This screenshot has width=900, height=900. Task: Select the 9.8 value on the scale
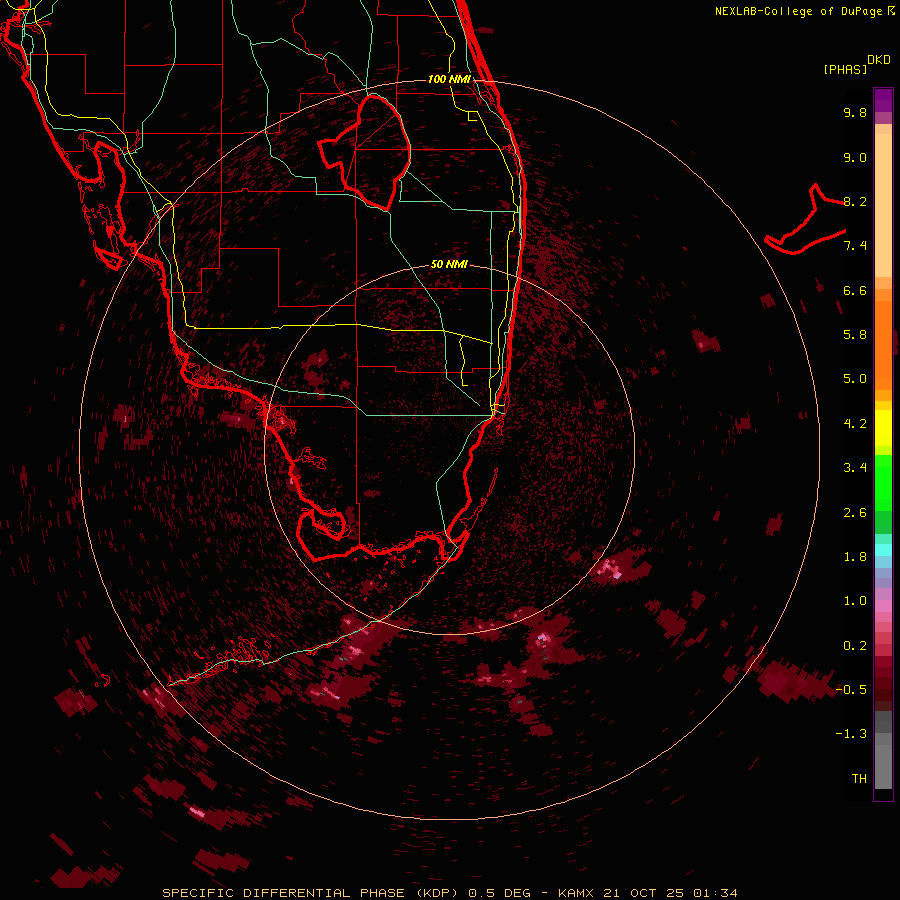pyautogui.click(x=855, y=112)
